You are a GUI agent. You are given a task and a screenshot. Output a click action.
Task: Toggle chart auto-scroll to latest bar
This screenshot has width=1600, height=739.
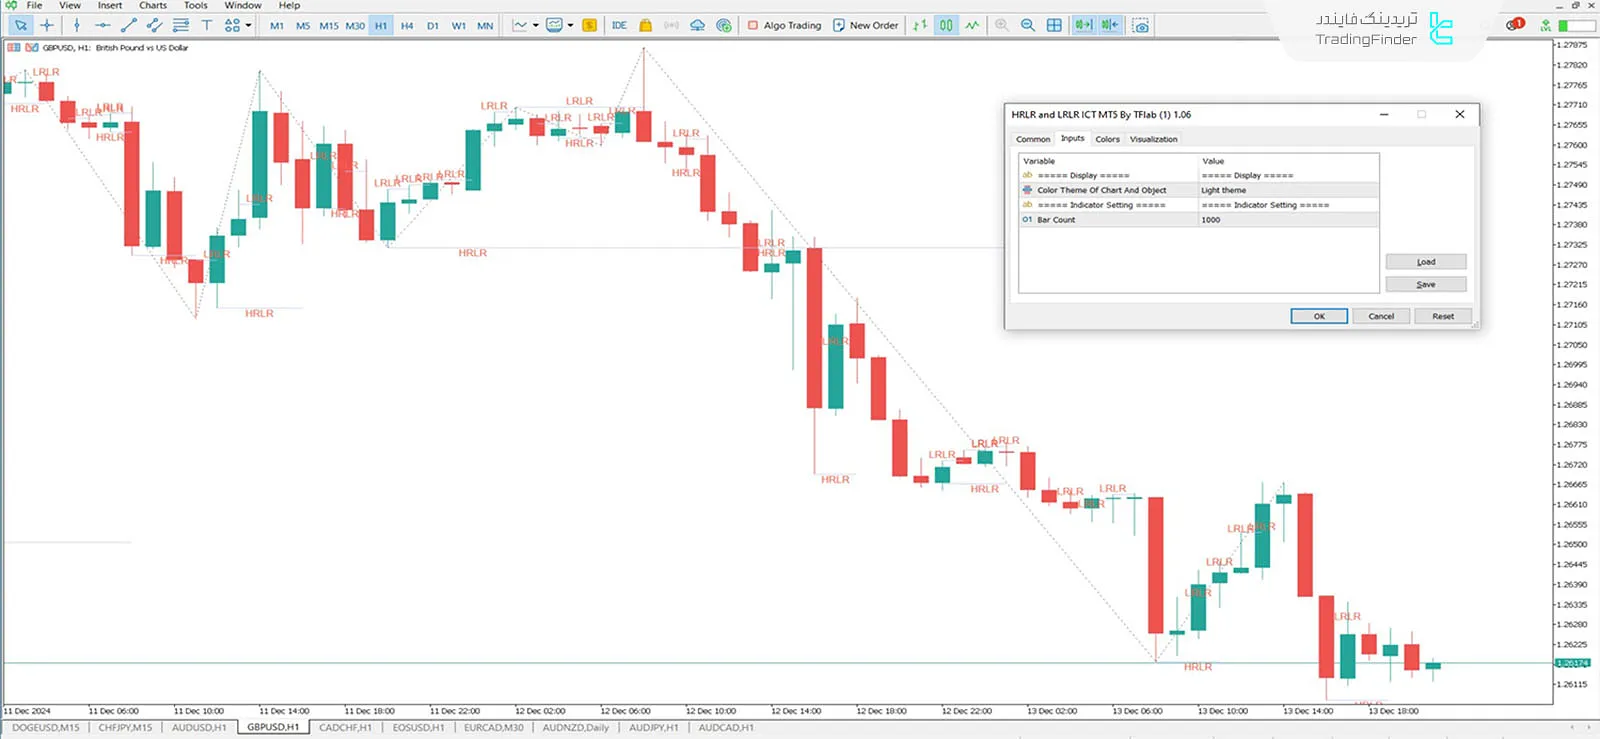click(1083, 25)
